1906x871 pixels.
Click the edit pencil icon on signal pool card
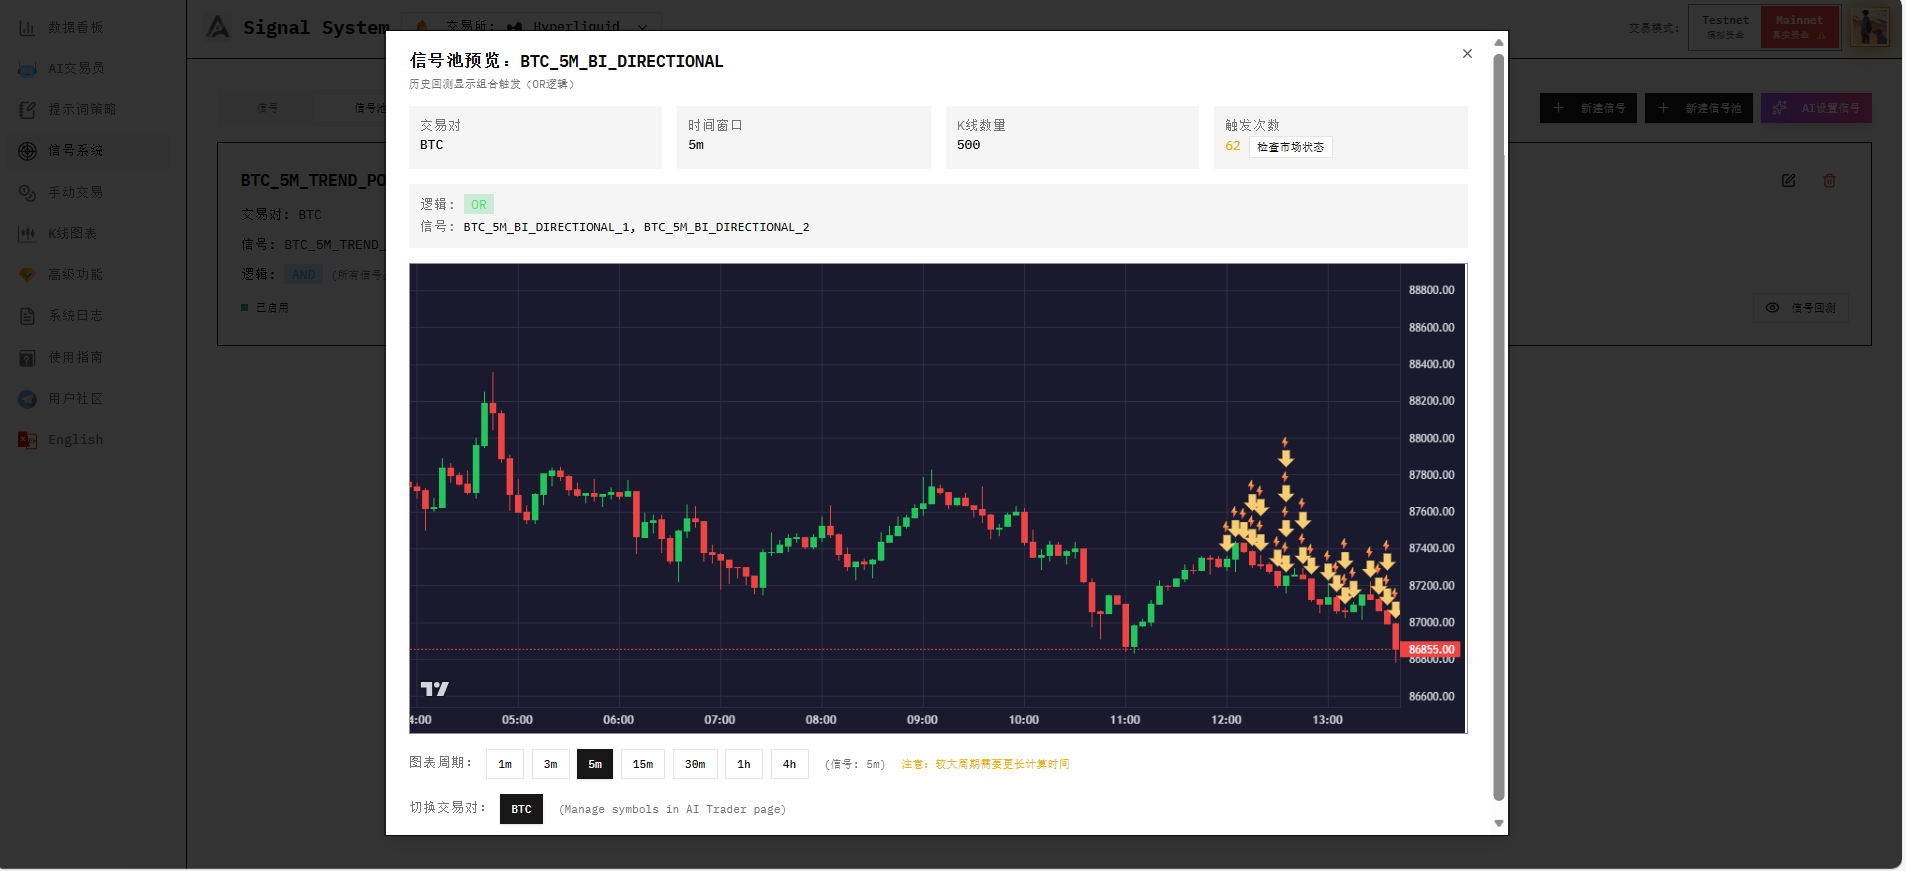pyautogui.click(x=1788, y=181)
